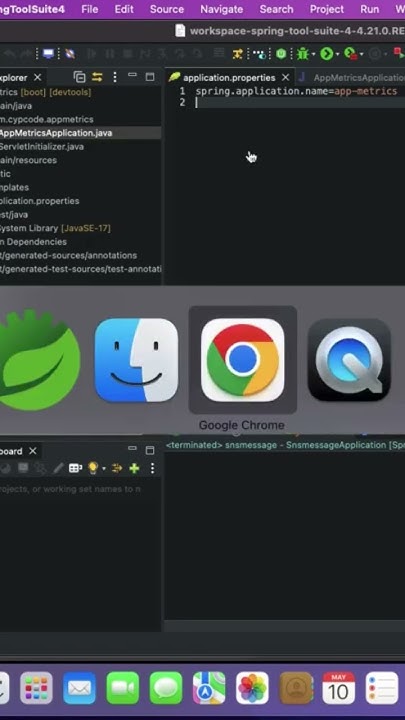Minimize the Boot Dashboard panel
405x720 pixels.
[132, 448]
